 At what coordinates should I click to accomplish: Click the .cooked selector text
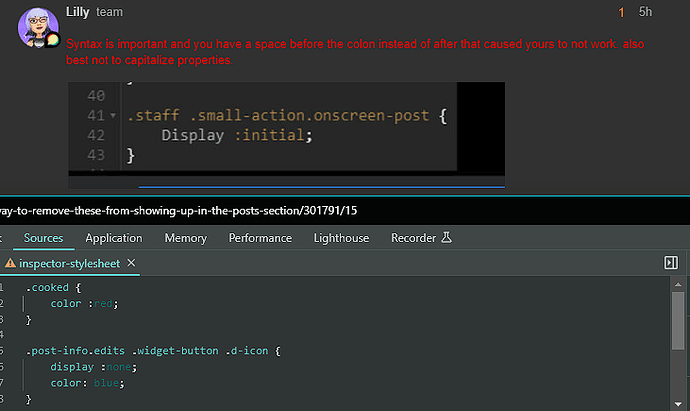[47, 287]
